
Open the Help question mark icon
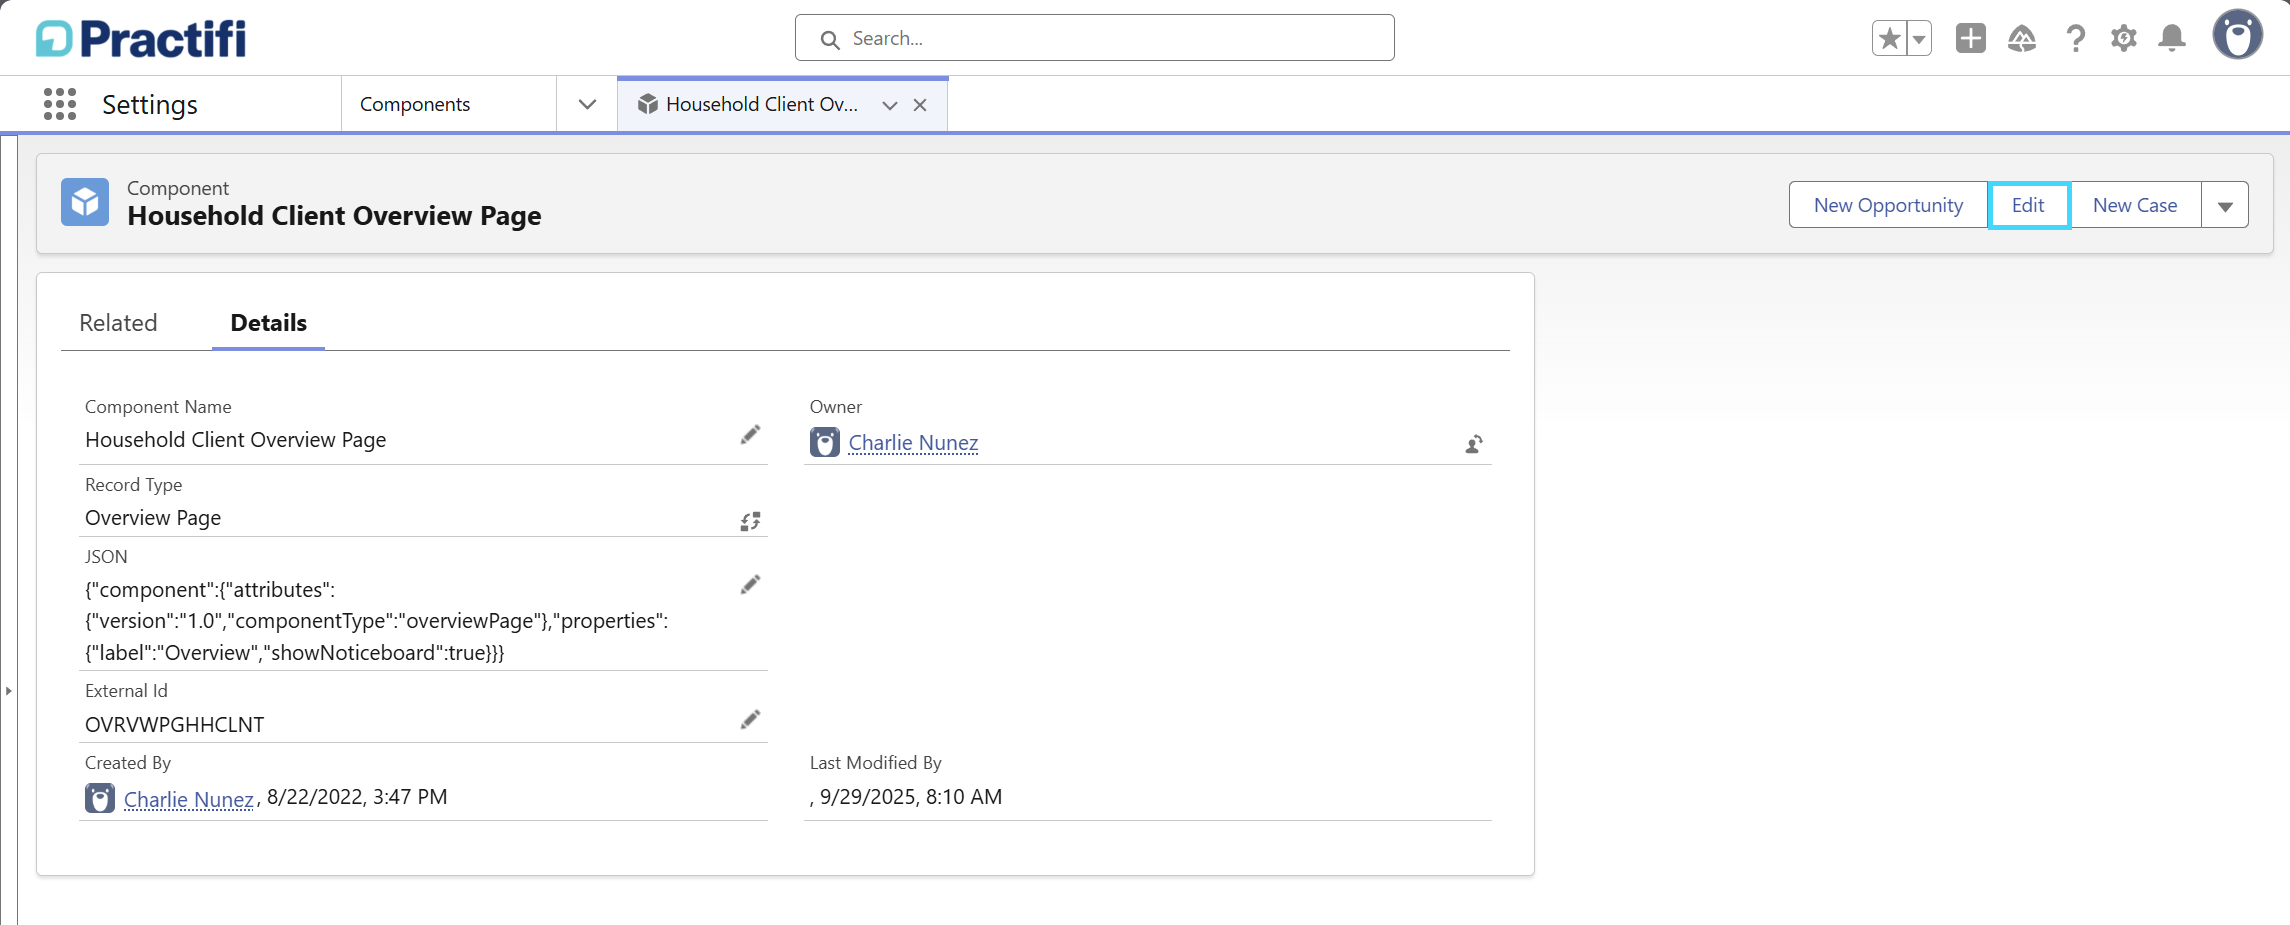(x=2075, y=38)
